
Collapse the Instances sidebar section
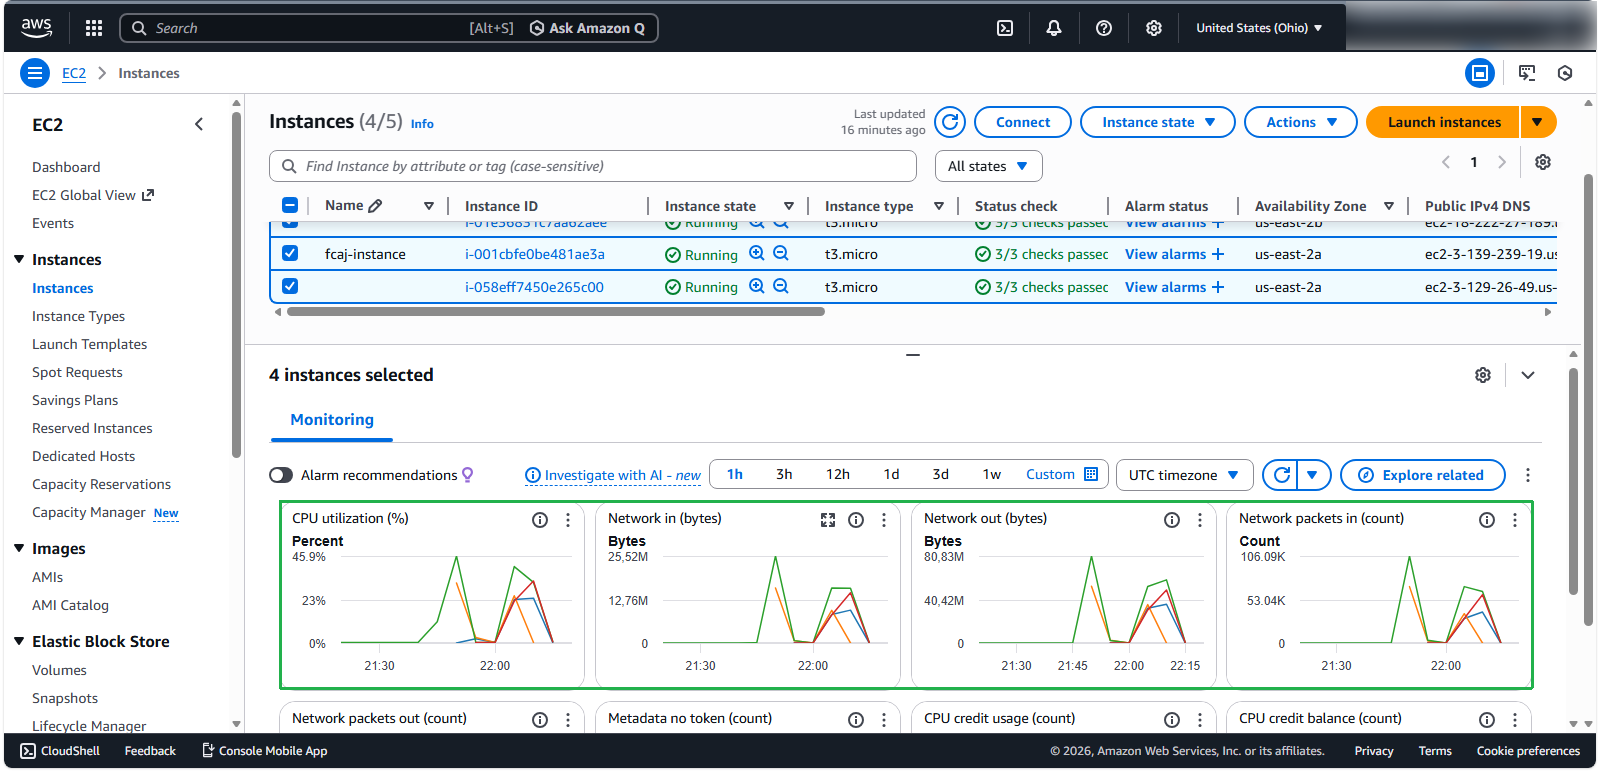[x=19, y=259]
